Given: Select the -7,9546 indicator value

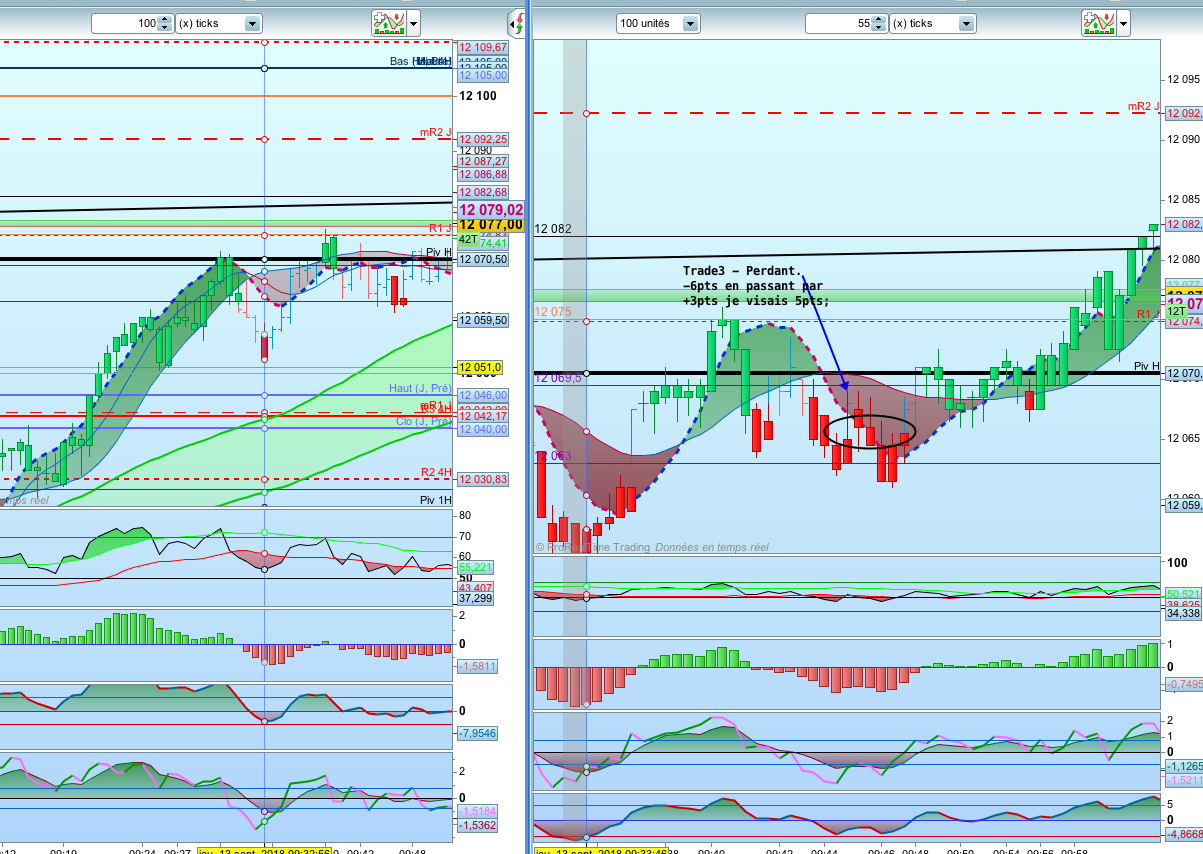Looking at the screenshot, I should [x=477, y=734].
